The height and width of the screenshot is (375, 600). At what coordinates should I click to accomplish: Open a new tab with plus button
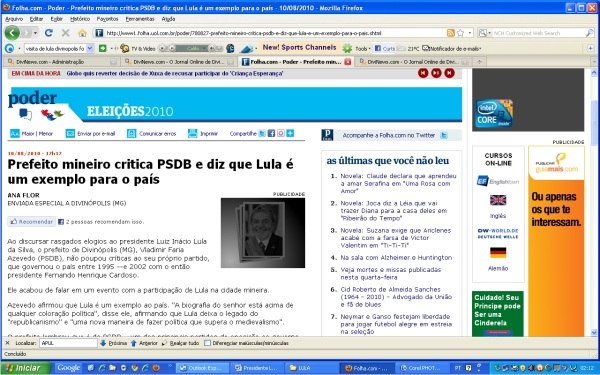pos(479,62)
